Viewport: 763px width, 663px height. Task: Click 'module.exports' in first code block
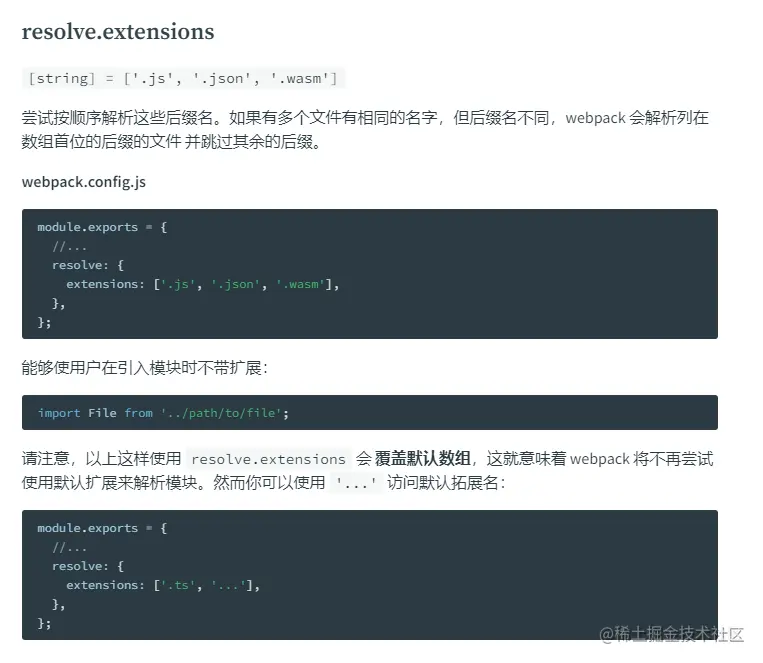click(x=88, y=227)
